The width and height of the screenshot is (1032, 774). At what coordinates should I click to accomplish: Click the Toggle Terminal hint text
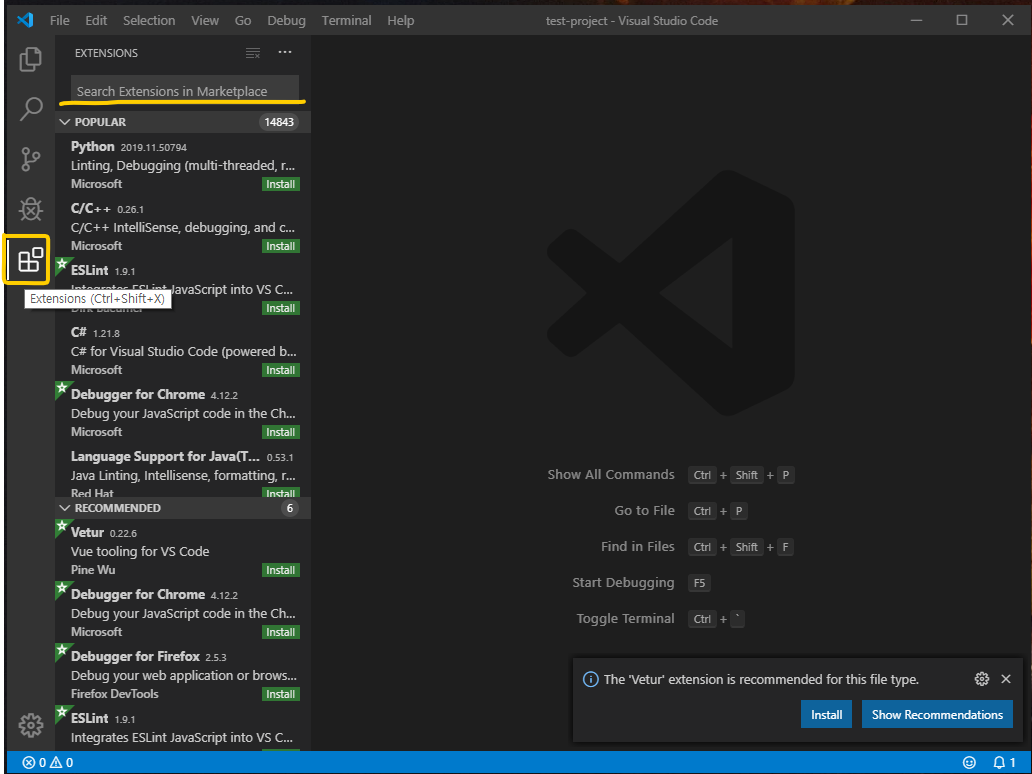point(625,619)
